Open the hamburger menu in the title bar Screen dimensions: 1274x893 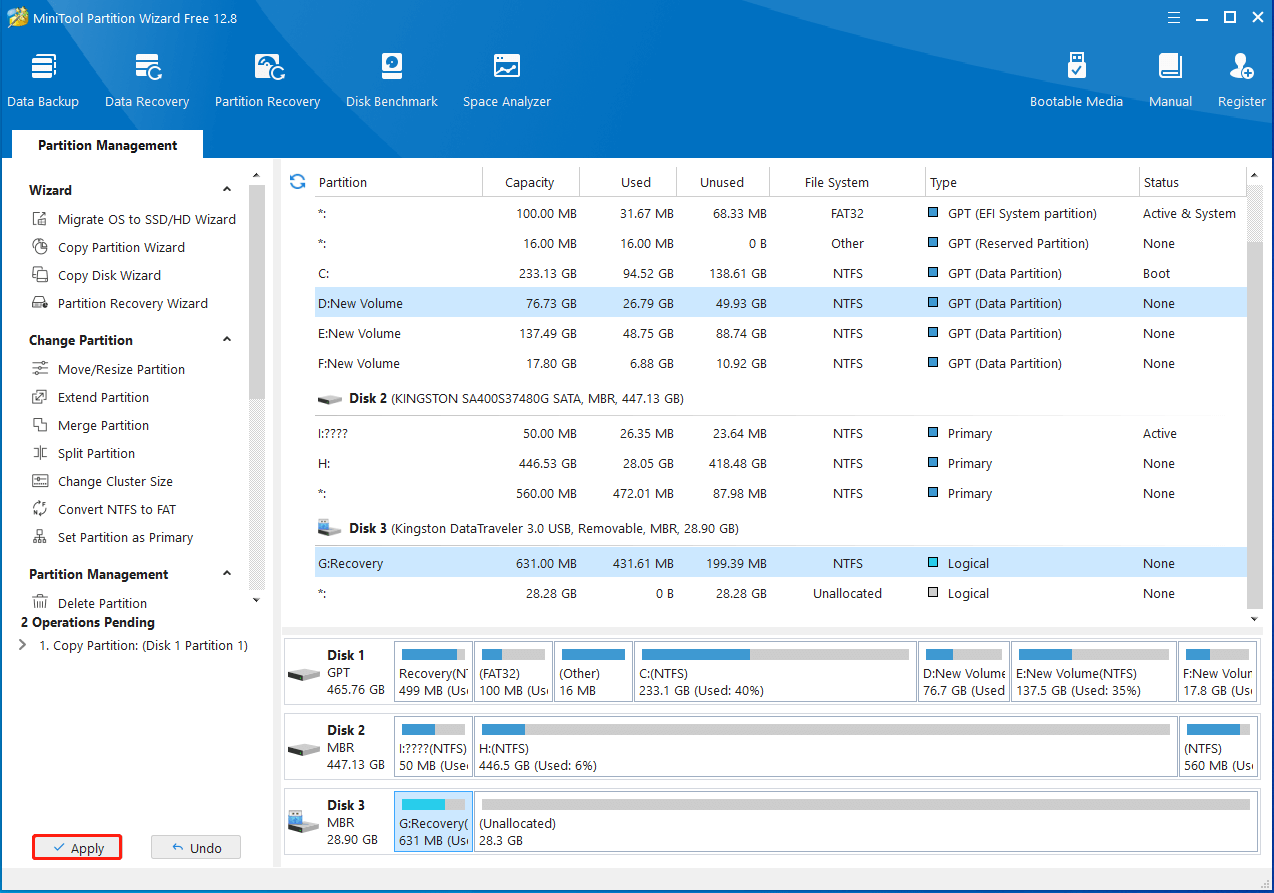1174,17
